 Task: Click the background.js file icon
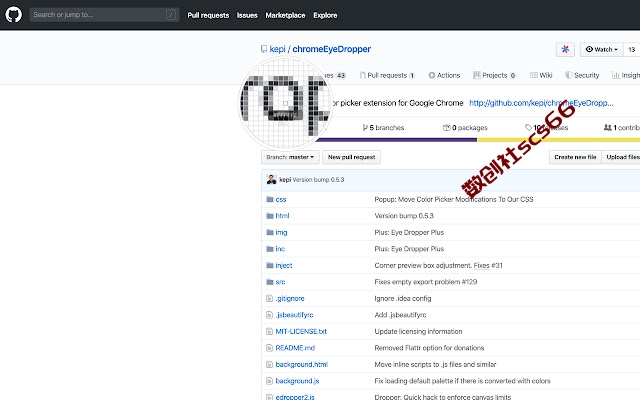[269, 381]
